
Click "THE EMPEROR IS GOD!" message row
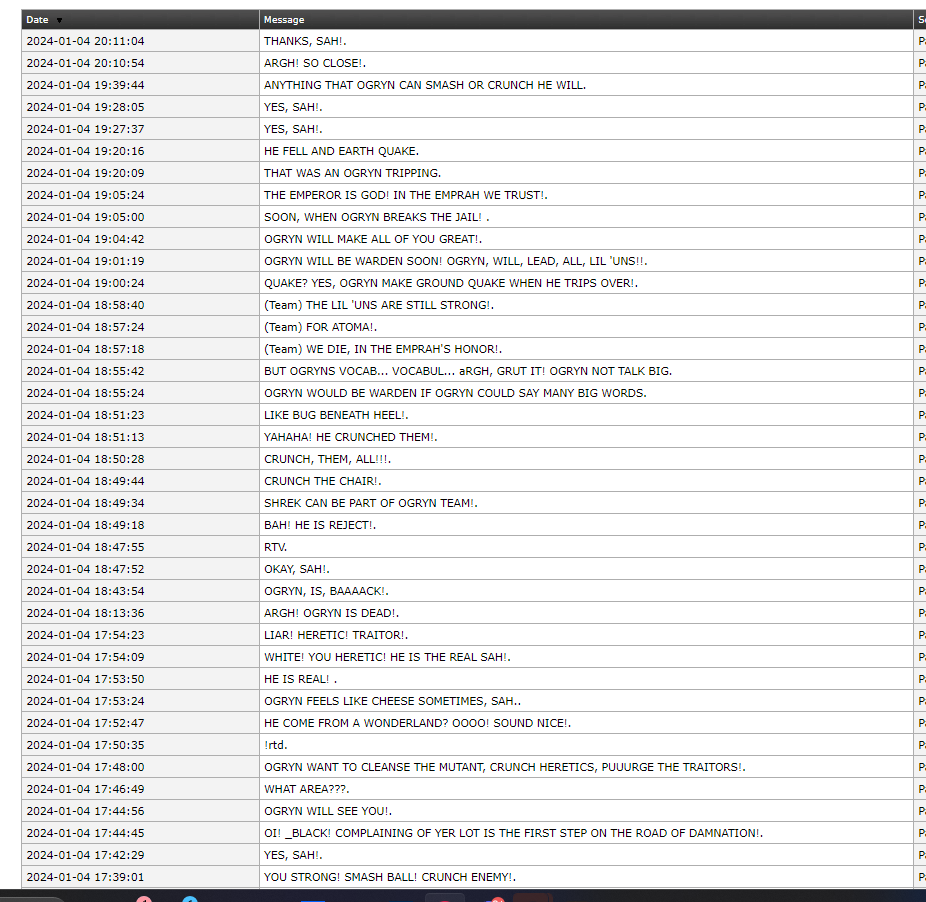pyautogui.click(x=405, y=195)
